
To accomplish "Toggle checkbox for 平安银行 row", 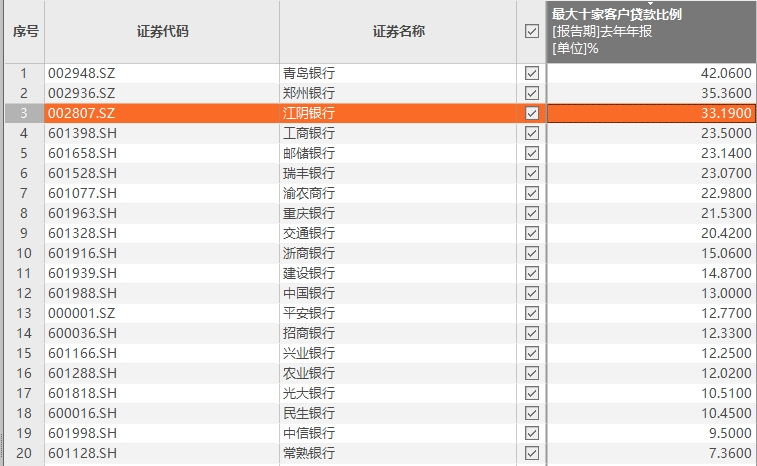I will tap(531, 313).
